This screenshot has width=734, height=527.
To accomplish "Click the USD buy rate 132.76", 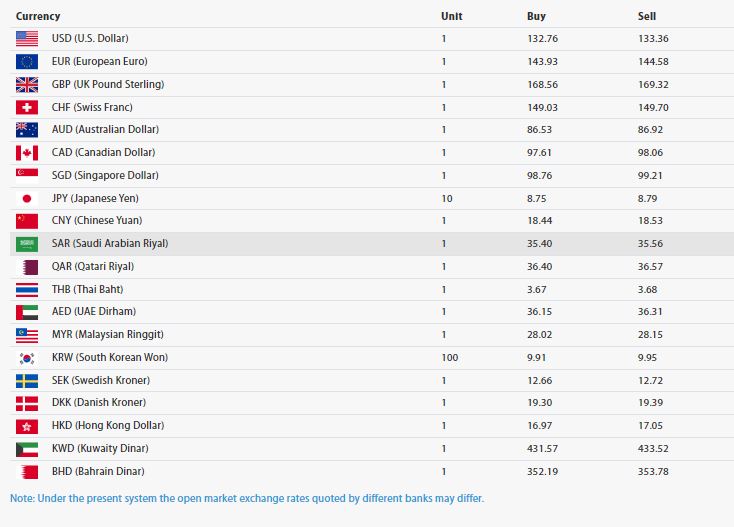I will (x=542, y=38).
